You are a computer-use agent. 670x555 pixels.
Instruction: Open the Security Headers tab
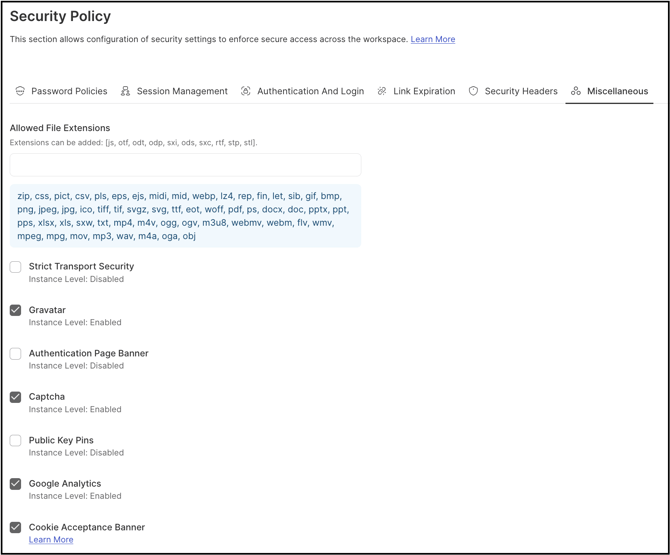(513, 91)
